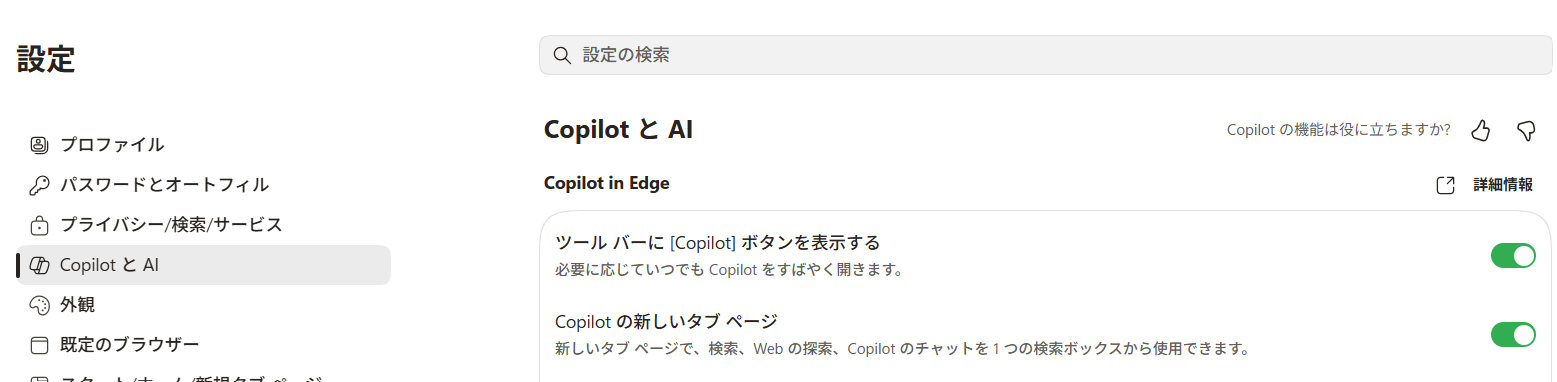Image resolution: width=1557 pixels, height=382 pixels.
Task: Open the 外観 settings section
Action: point(203,305)
